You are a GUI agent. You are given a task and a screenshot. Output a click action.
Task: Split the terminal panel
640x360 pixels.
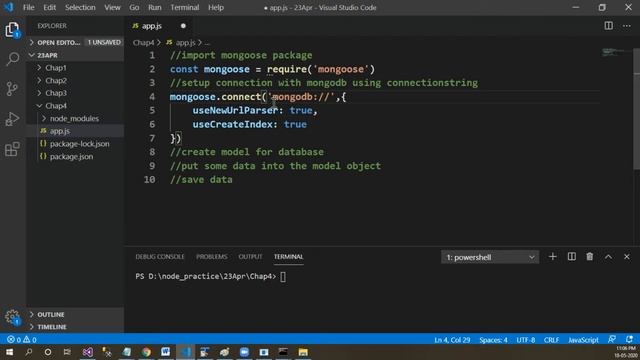click(571, 257)
